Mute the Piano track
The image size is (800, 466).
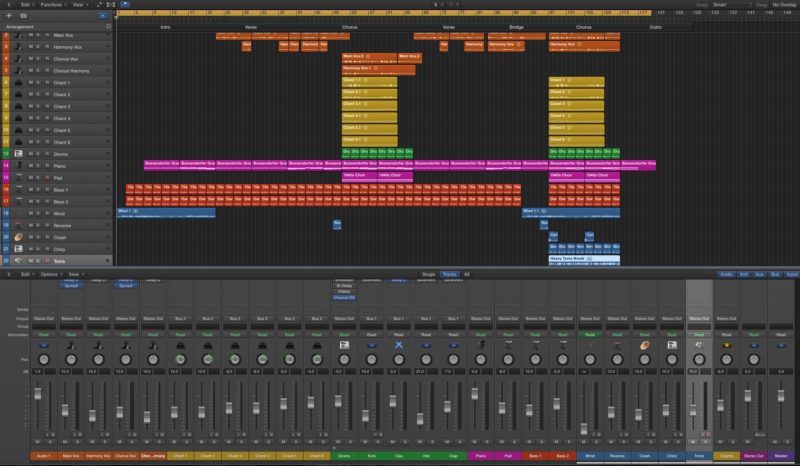tap(31, 166)
